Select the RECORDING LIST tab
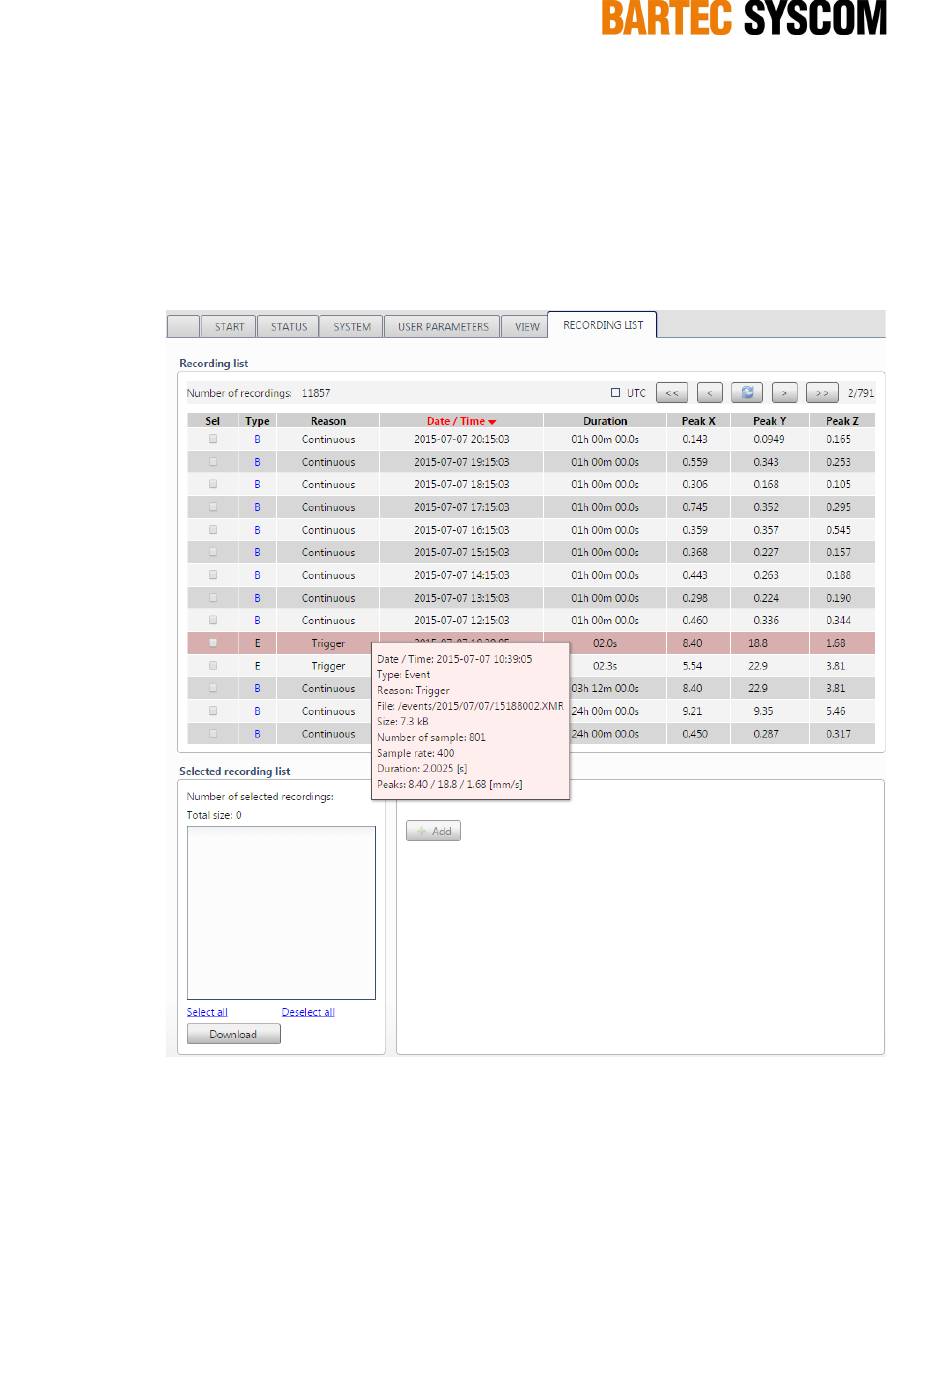The width and height of the screenshot is (950, 1398). point(603,325)
